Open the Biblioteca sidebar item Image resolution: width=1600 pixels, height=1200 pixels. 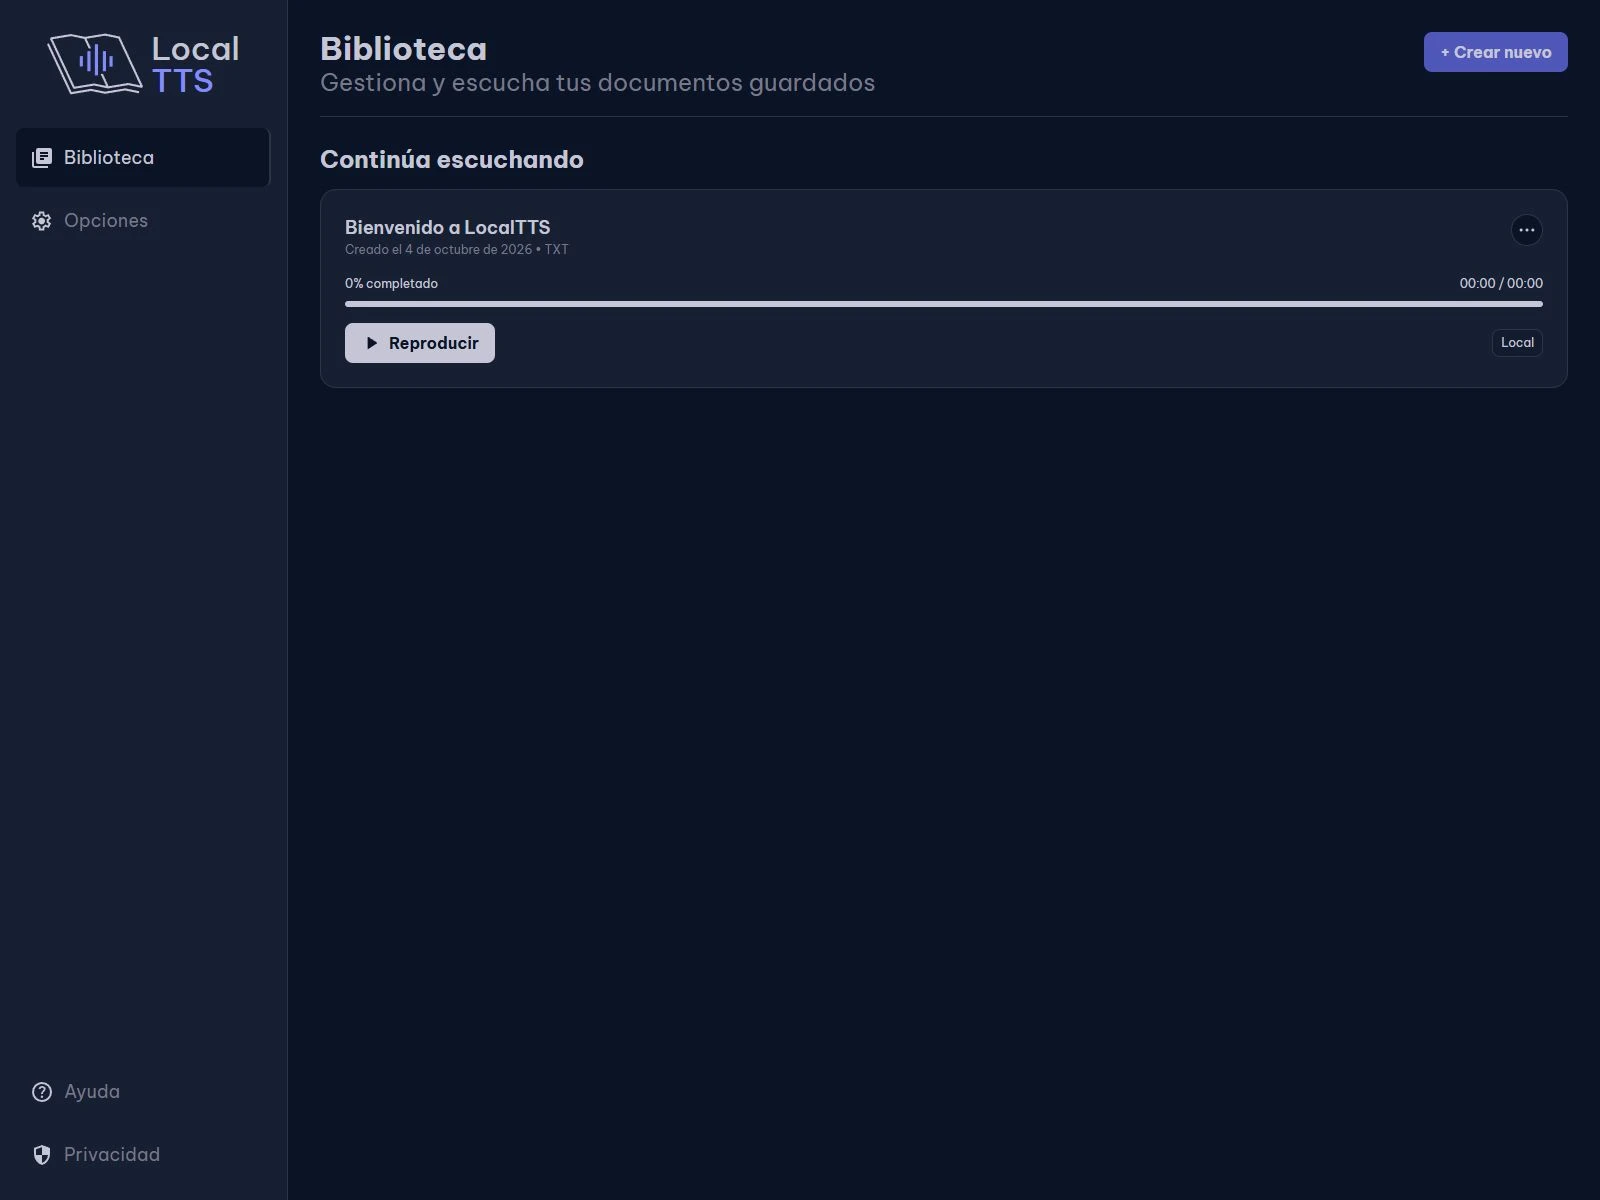pos(143,157)
